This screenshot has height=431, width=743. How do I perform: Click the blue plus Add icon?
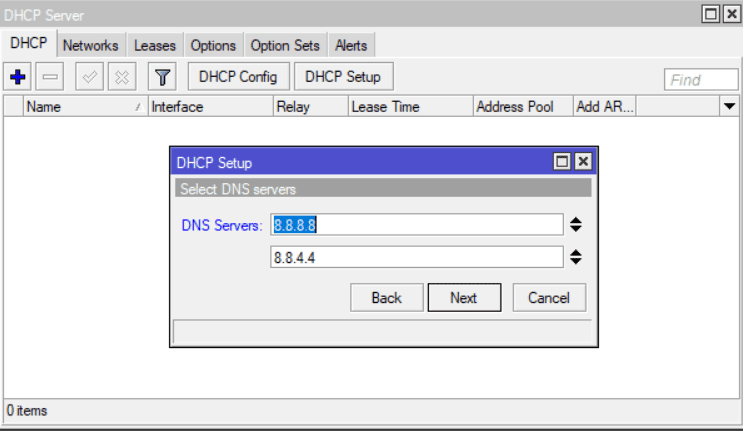17,76
